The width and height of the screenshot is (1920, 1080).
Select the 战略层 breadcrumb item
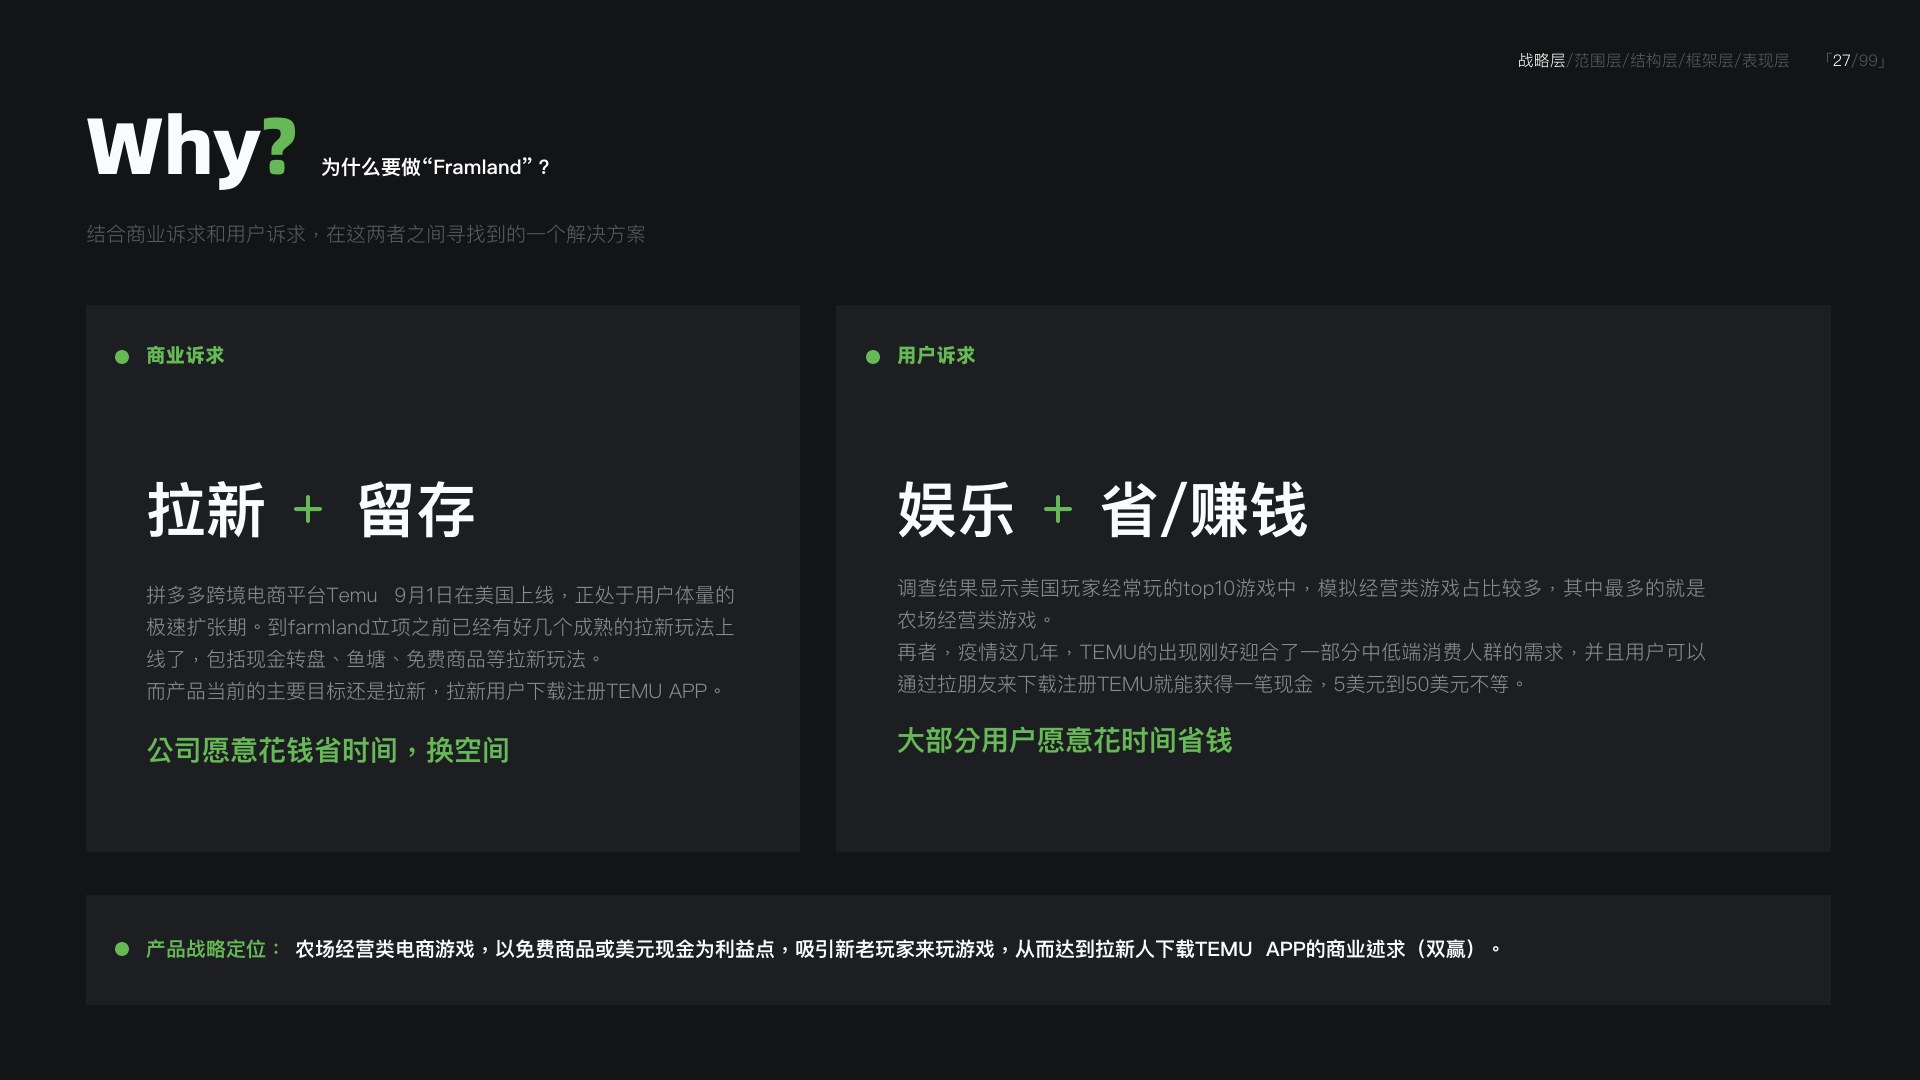pyautogui.click(x=1541, y=61)
